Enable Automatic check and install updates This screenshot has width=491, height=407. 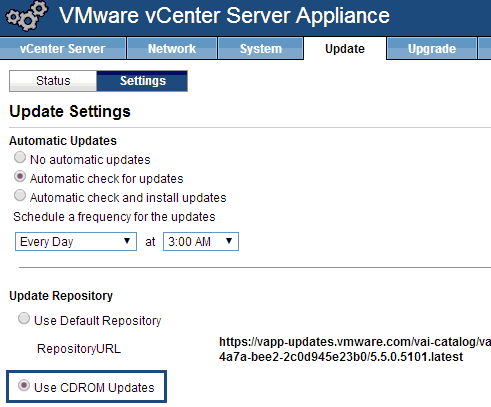(x=20, y=195)
